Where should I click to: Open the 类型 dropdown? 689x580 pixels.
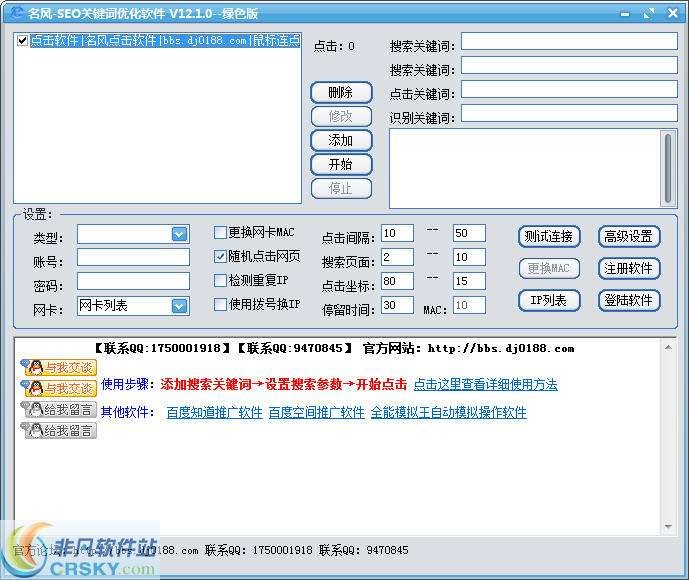pos(179,234)
